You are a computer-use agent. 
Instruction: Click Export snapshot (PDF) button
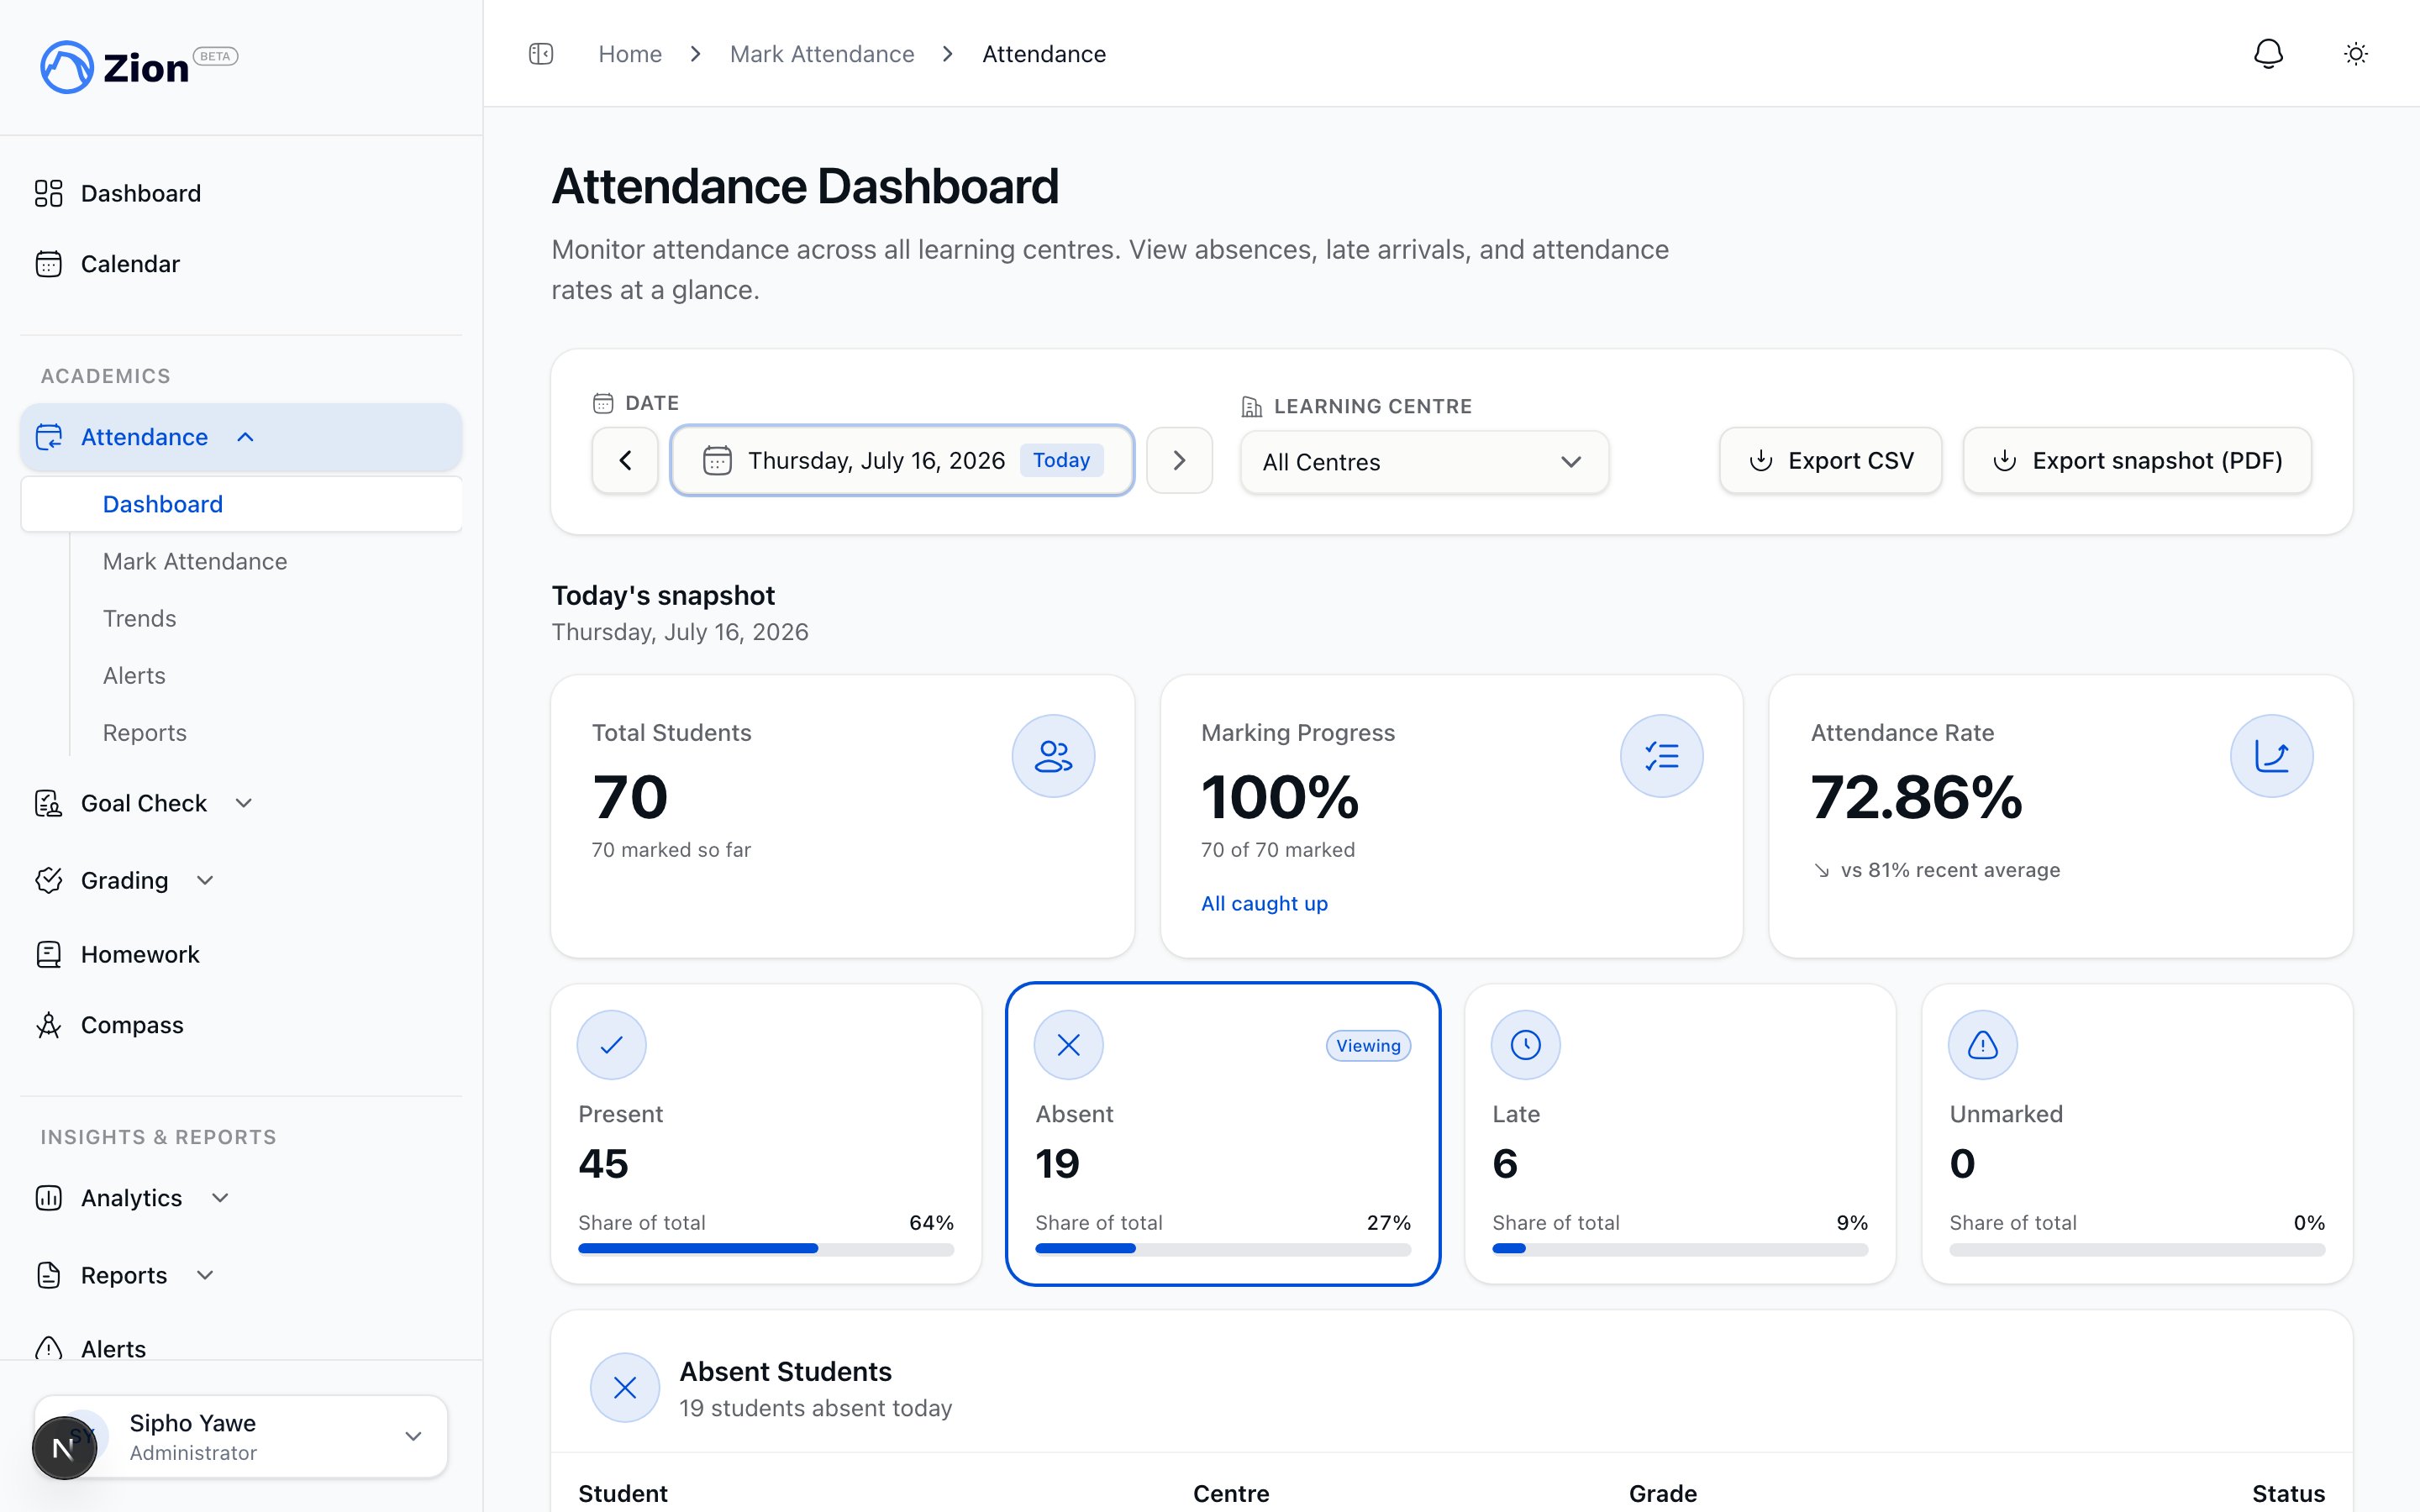coord(2137,460)
